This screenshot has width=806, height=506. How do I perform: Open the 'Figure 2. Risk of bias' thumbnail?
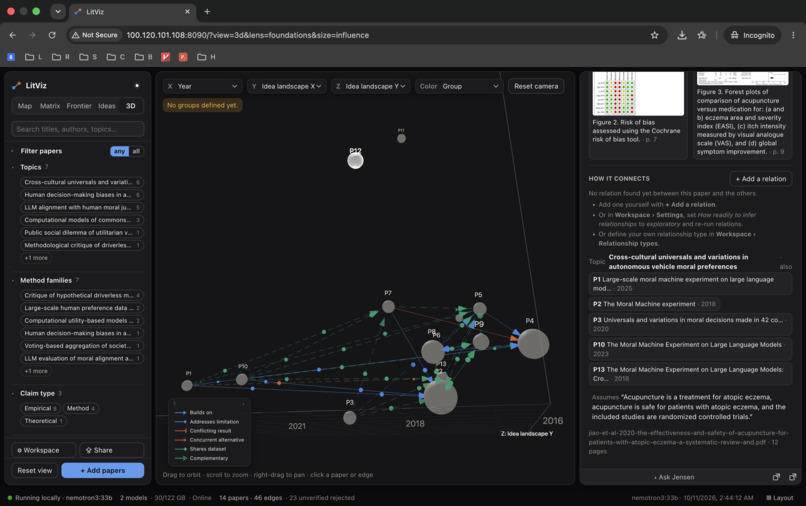pos(638,94)
